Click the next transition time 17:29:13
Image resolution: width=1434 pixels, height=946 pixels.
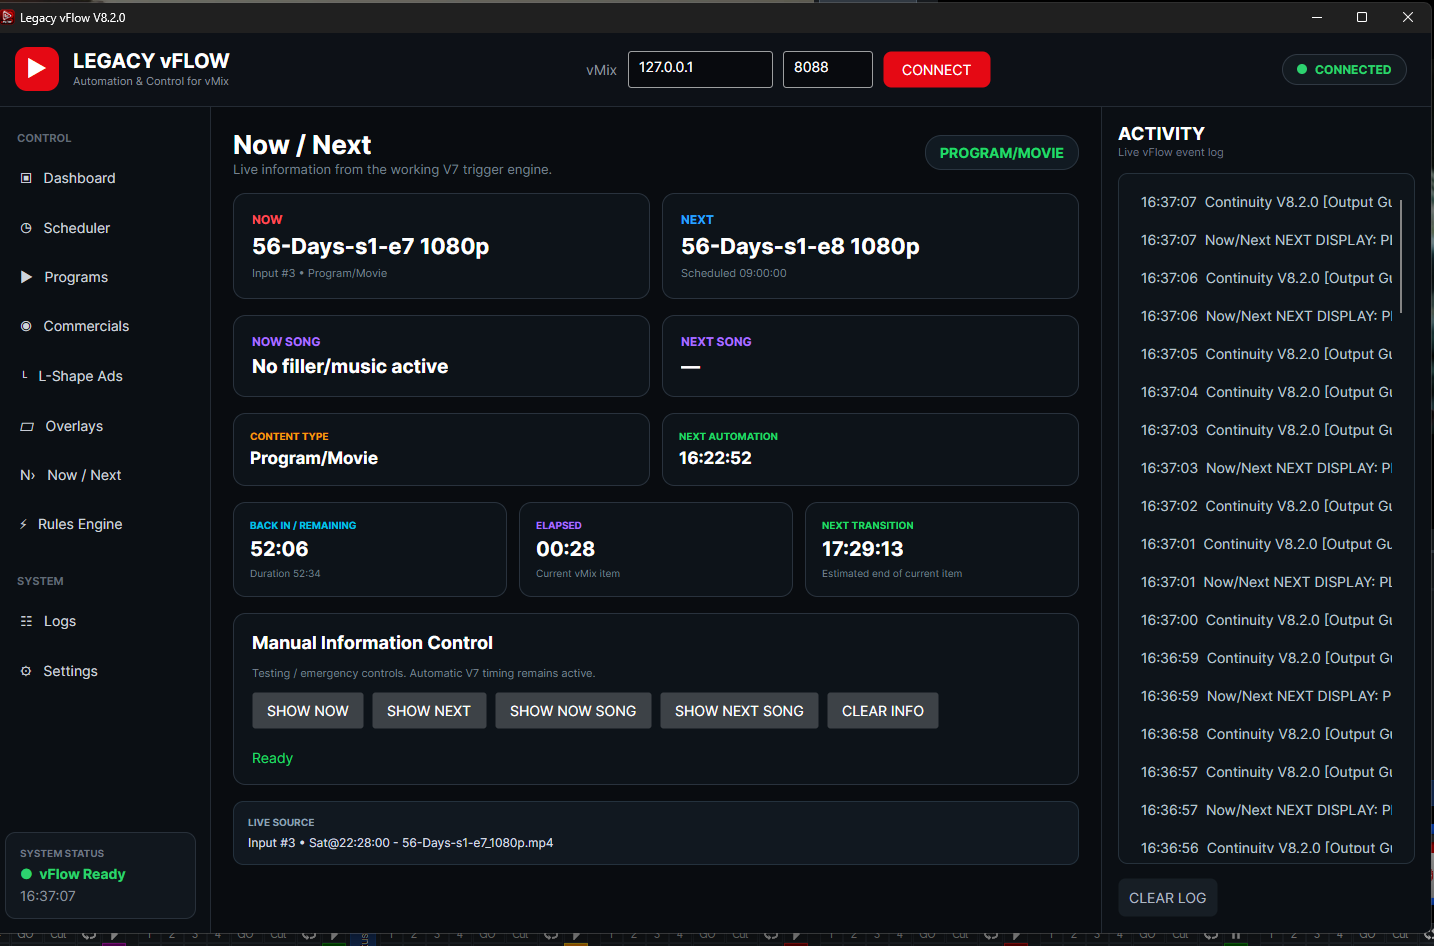click(x=863, y=549)
